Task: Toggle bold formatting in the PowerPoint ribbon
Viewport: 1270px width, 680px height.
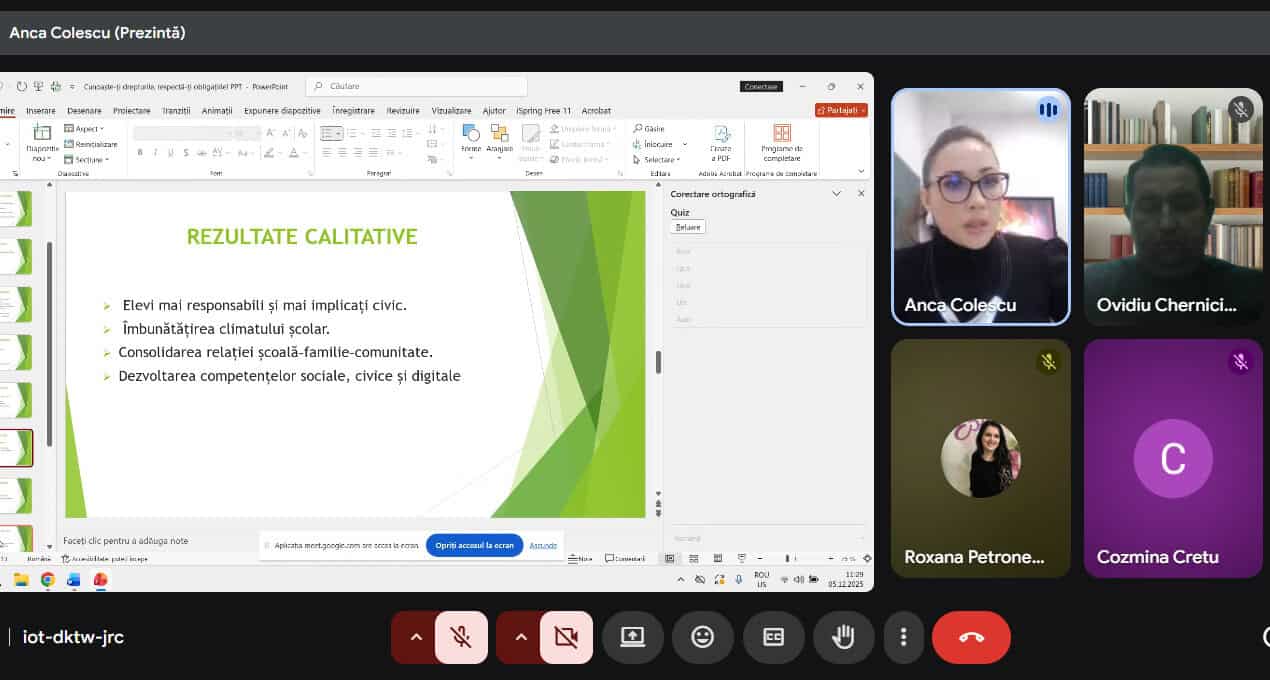Action: pos(140,153)
